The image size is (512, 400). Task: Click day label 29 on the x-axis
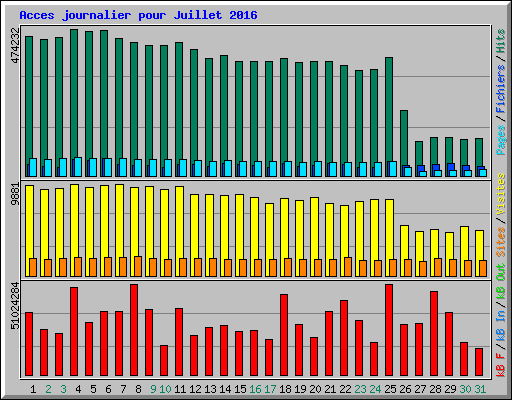[450, 389]
